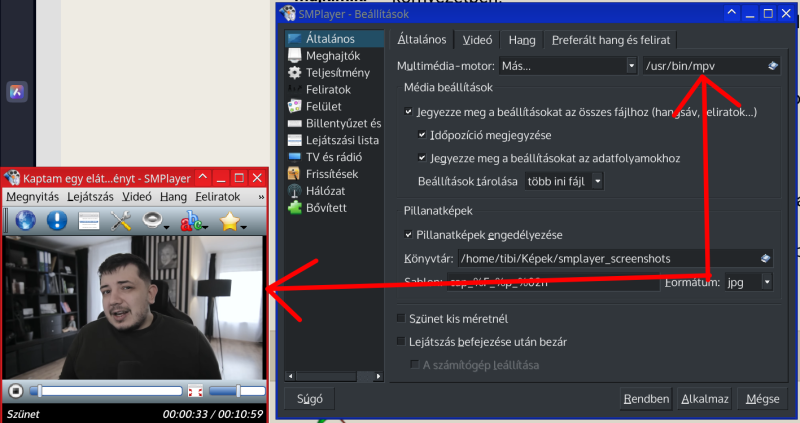Enable Szünet kis méretnél
Screen dimensions: 800x423
click(402, 318)
